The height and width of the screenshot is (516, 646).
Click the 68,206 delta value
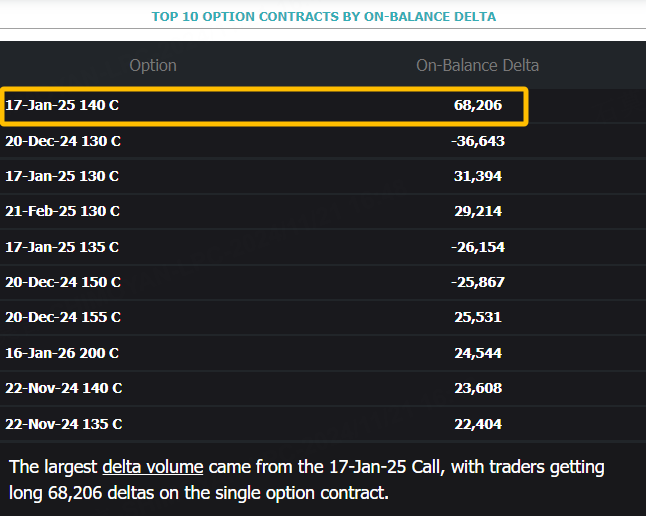coord(477,105)
